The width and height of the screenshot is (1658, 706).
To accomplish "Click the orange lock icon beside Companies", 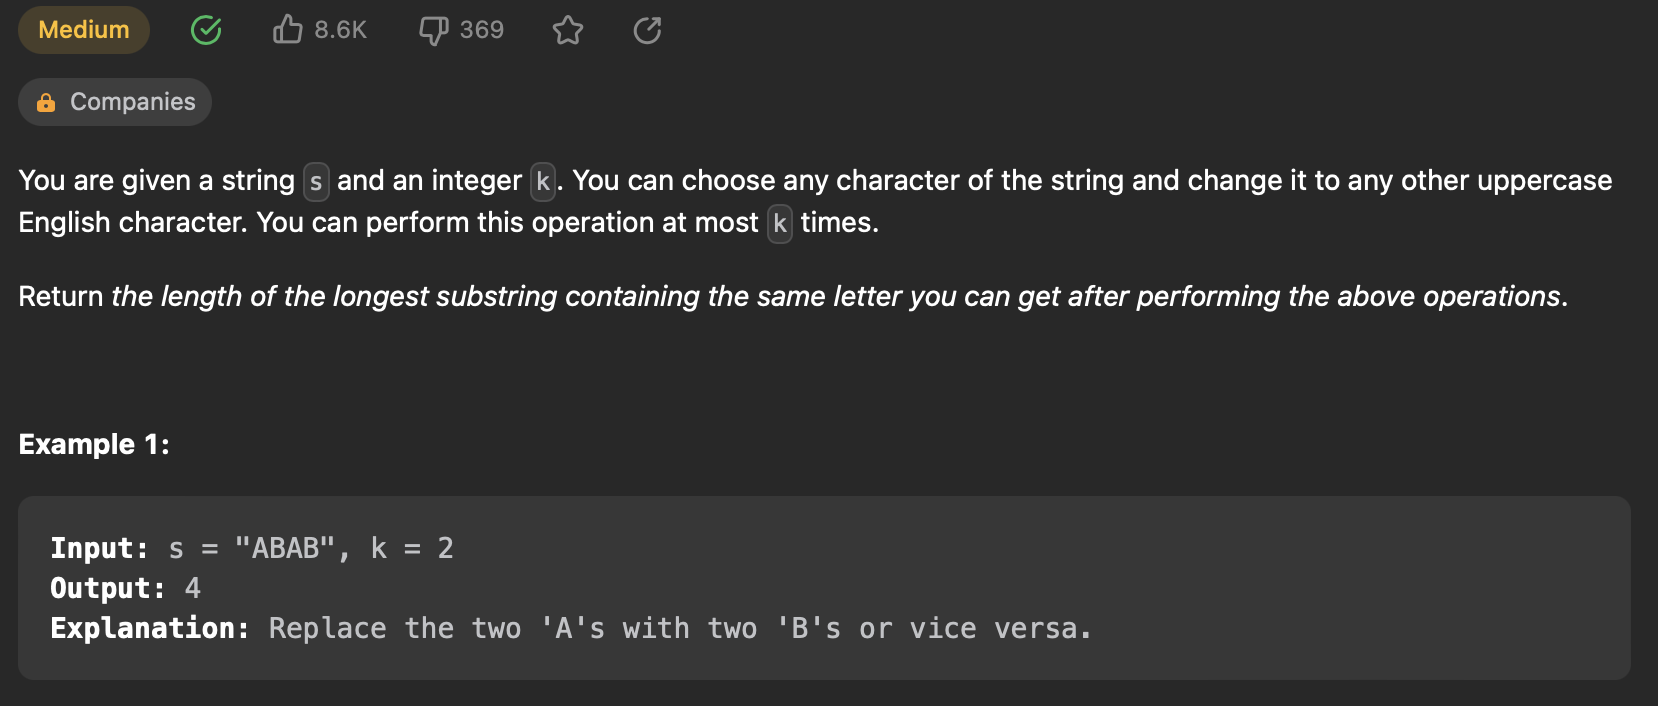I will [46, 101].
